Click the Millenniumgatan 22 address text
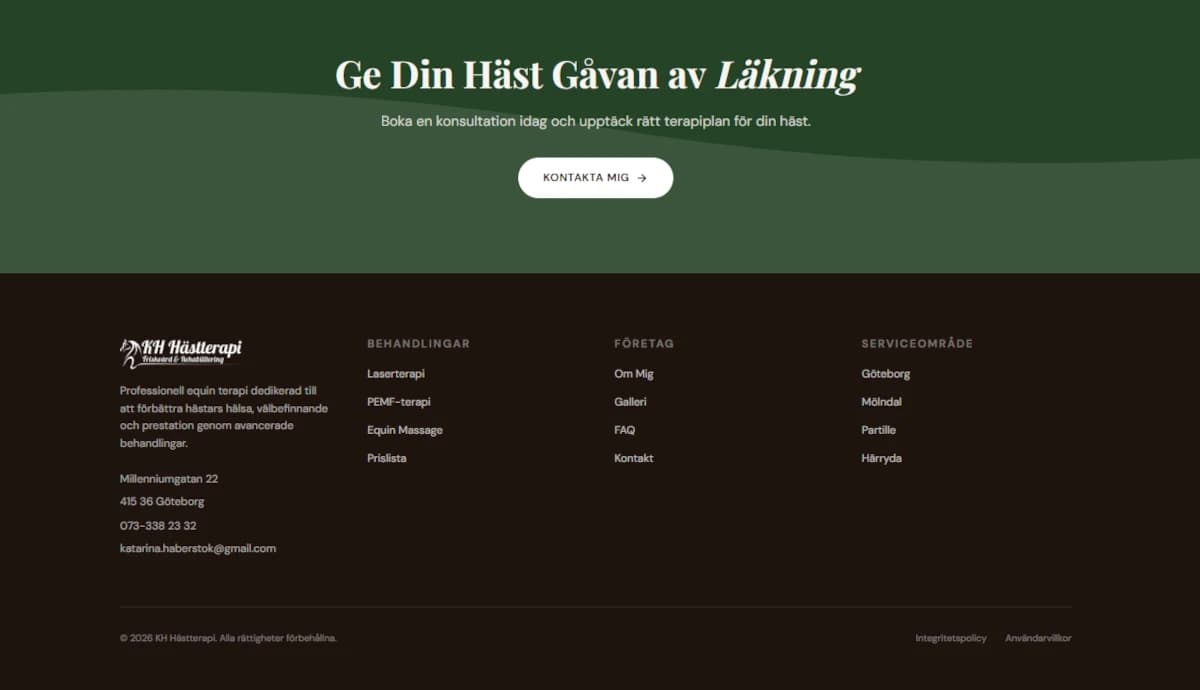Screen dimensions: 1200x690 click(x=169, y=479)
